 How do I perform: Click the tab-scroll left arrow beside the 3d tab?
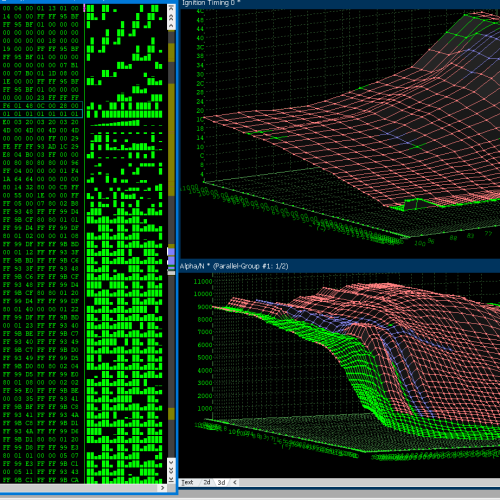(x=235, y=482)
